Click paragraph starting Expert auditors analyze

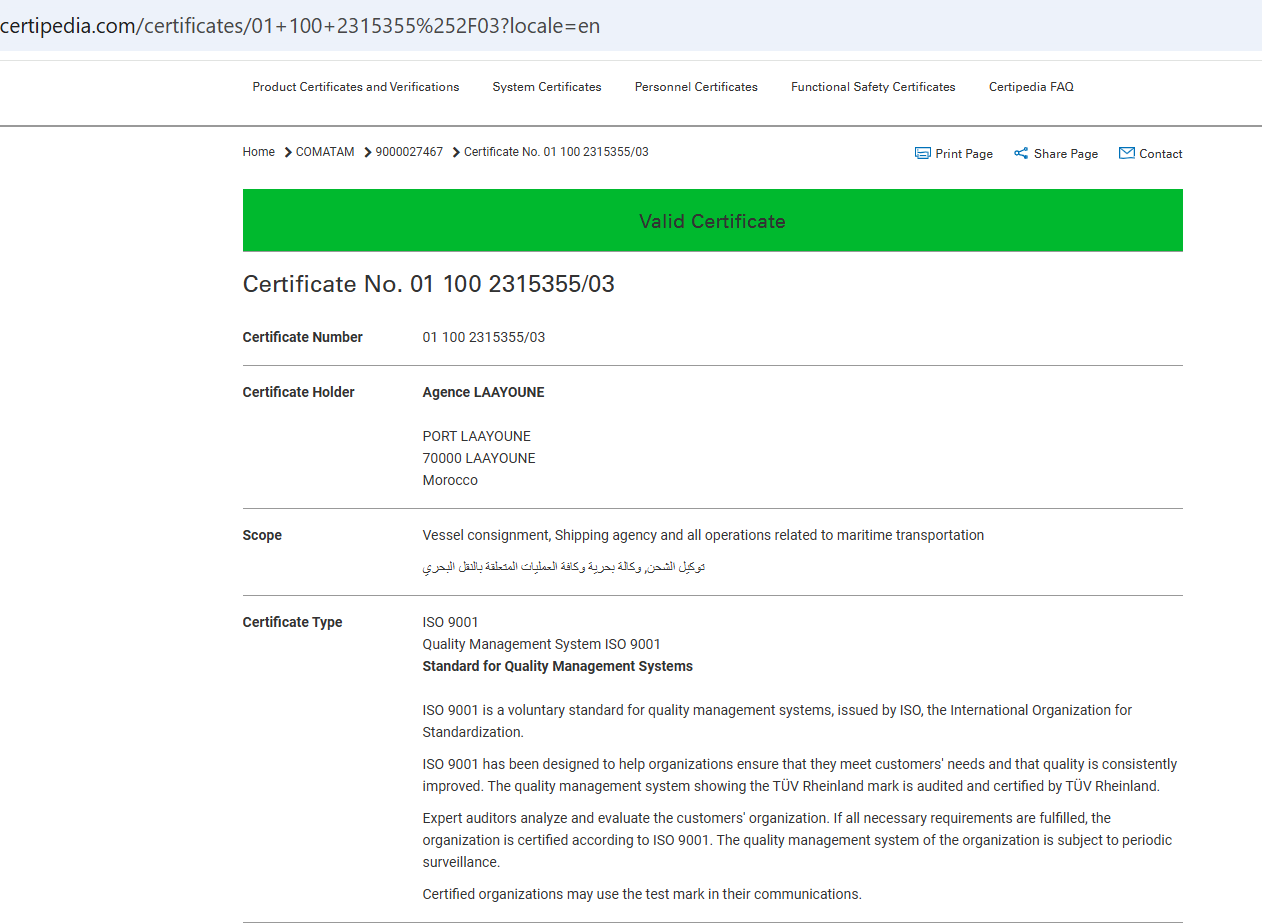[x=797, y=840]
